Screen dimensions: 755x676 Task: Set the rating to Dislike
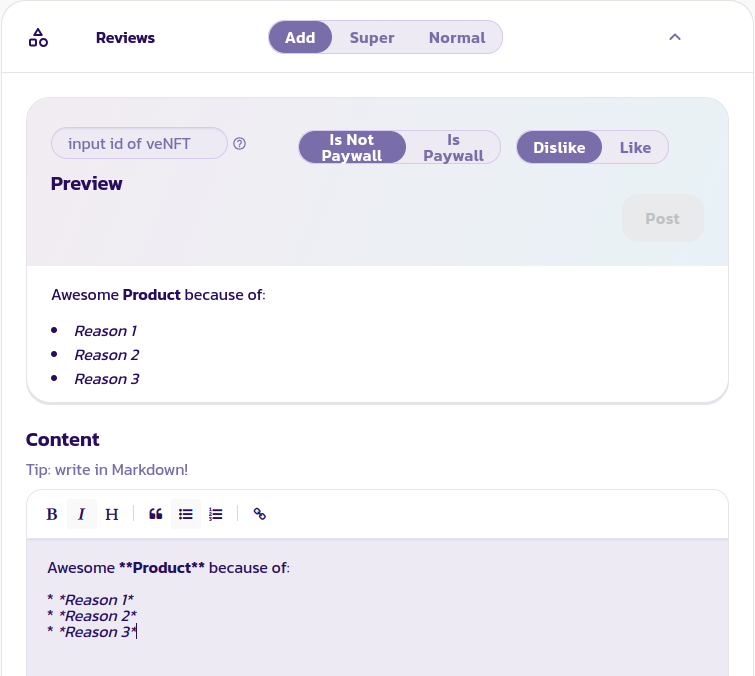[x=559, y=148]
